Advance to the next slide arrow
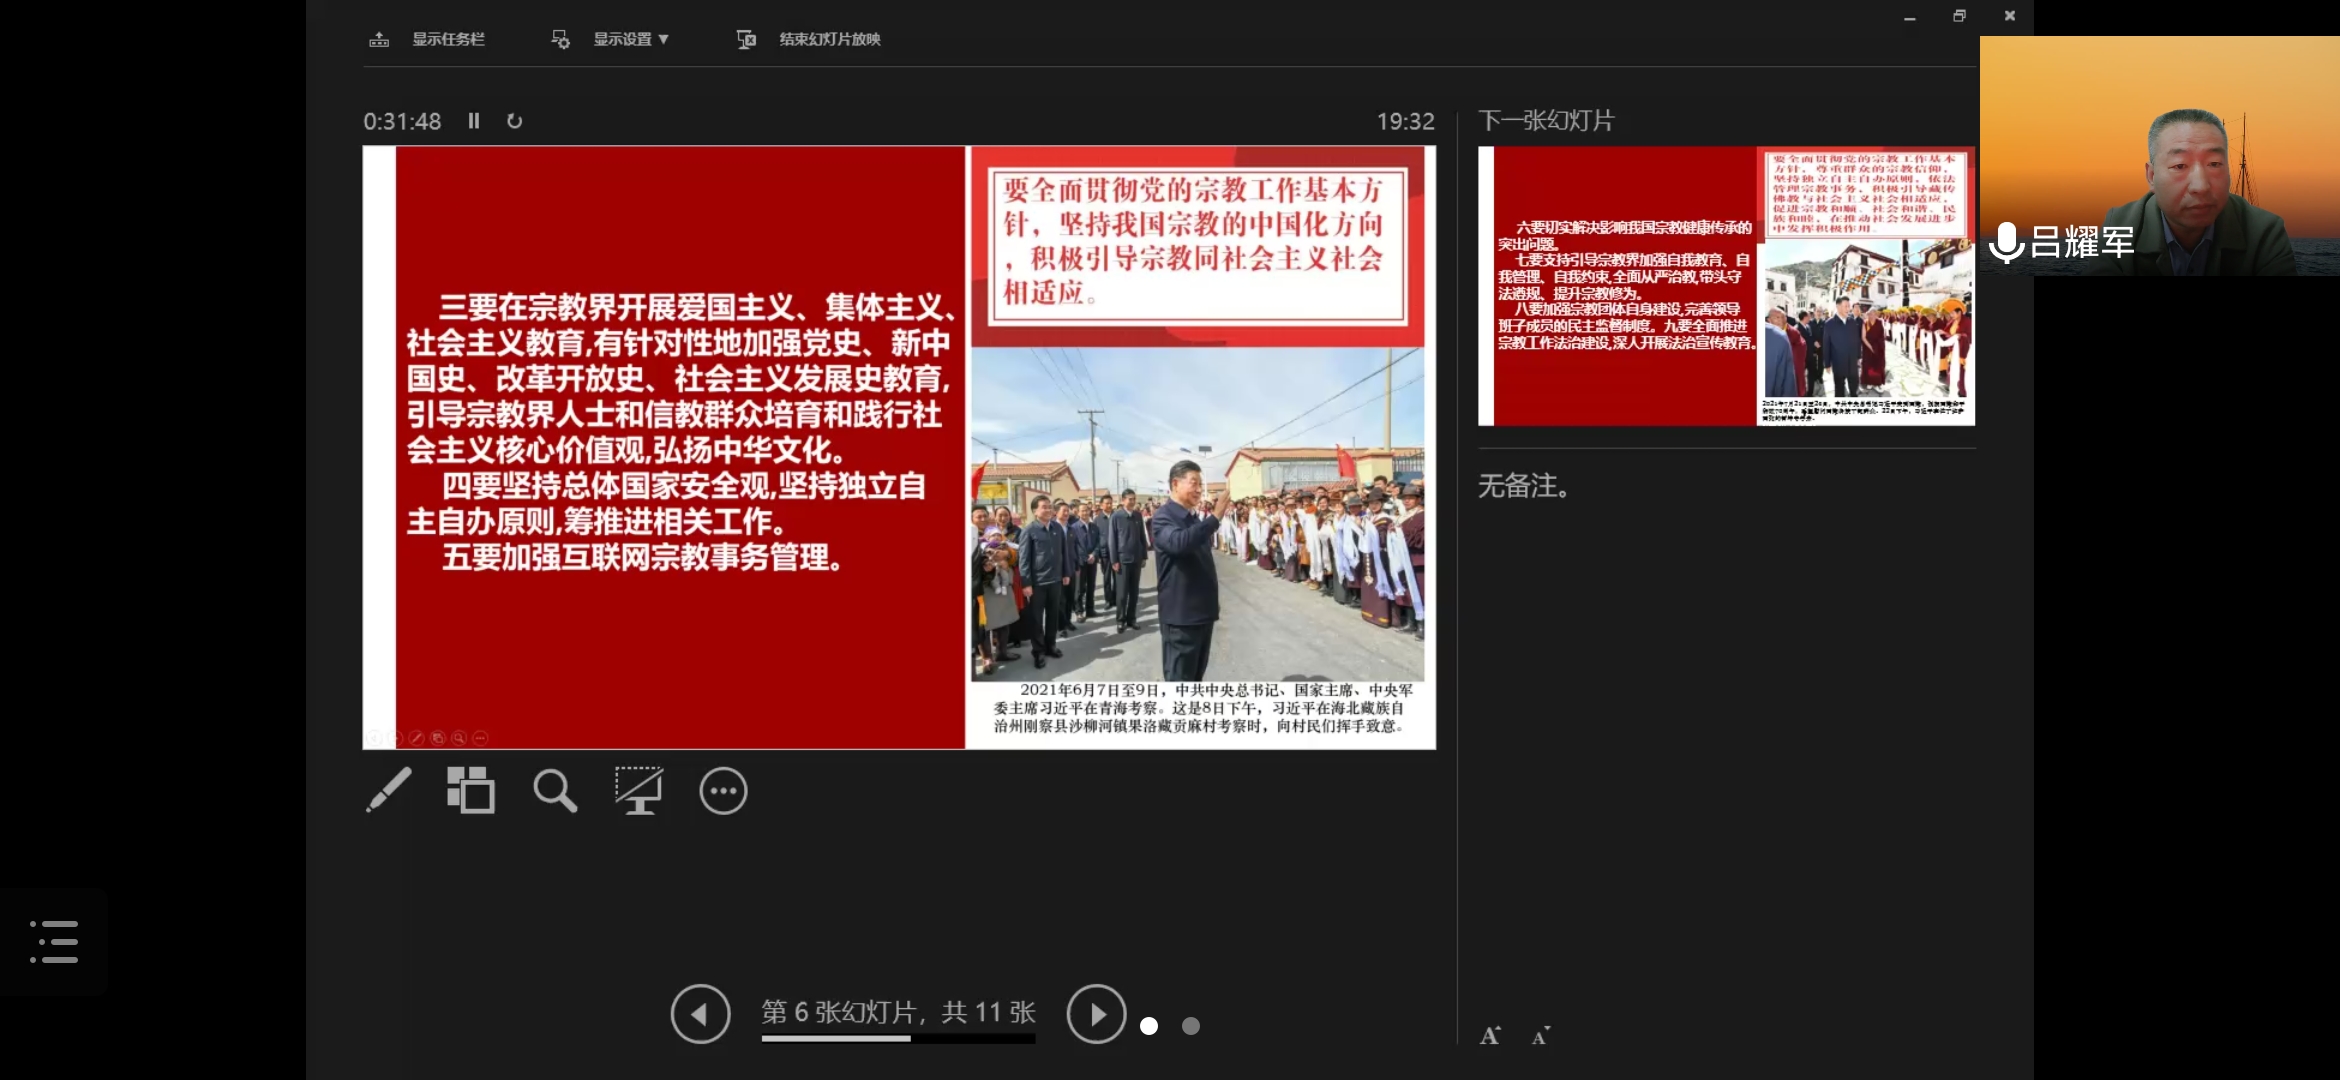Image resolution: width=2340 pixels, height=1080 pixels. pyautogui.click(x=1096, y=1014)
